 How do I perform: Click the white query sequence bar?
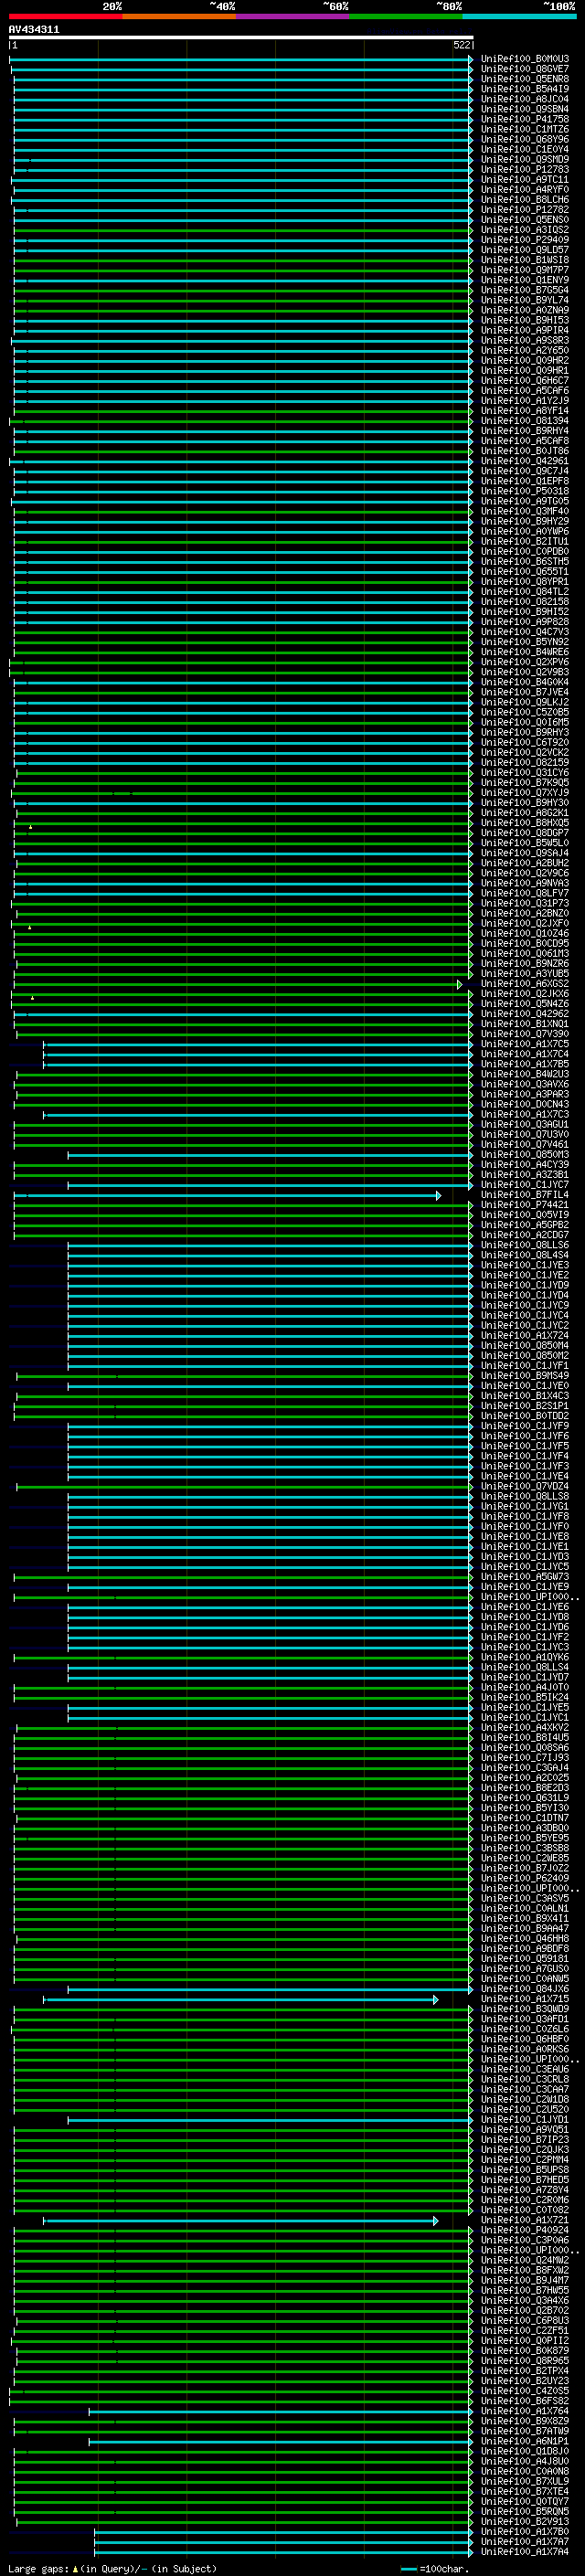tap(241, 38)
